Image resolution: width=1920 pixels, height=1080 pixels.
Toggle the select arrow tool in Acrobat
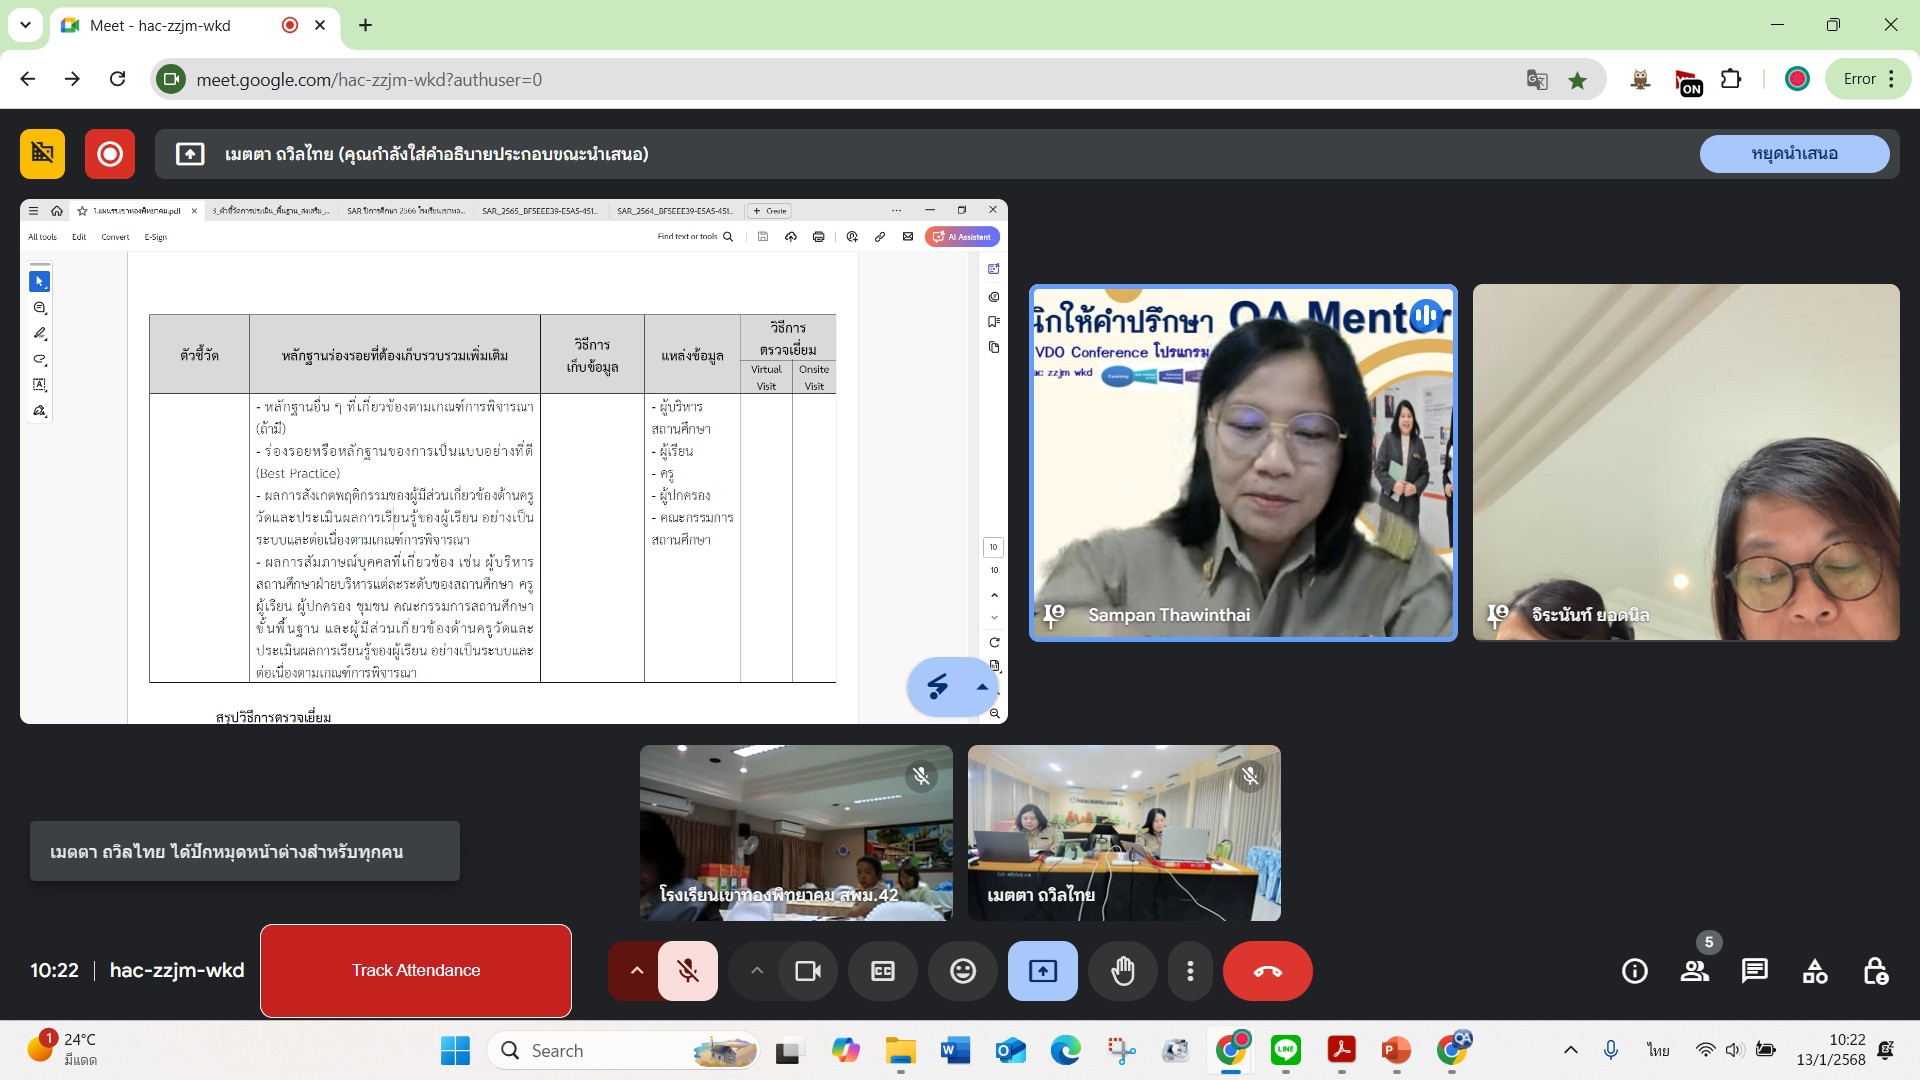40,282
